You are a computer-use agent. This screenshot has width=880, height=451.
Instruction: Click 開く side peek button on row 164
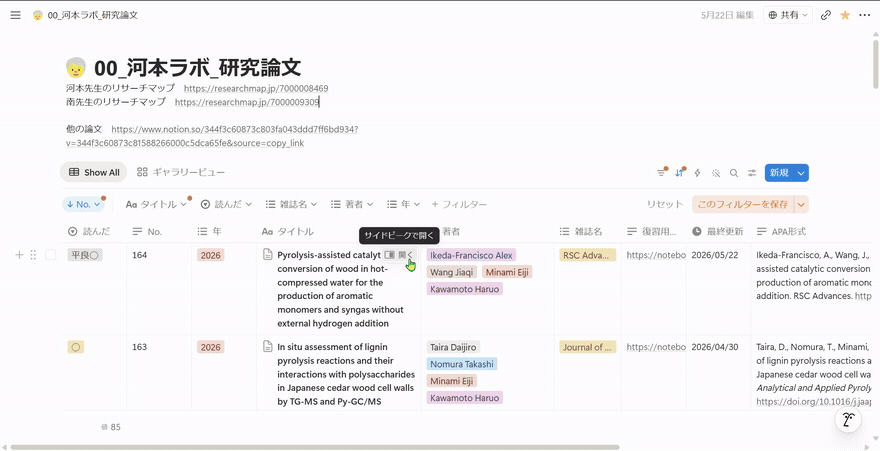coord(400,255)
